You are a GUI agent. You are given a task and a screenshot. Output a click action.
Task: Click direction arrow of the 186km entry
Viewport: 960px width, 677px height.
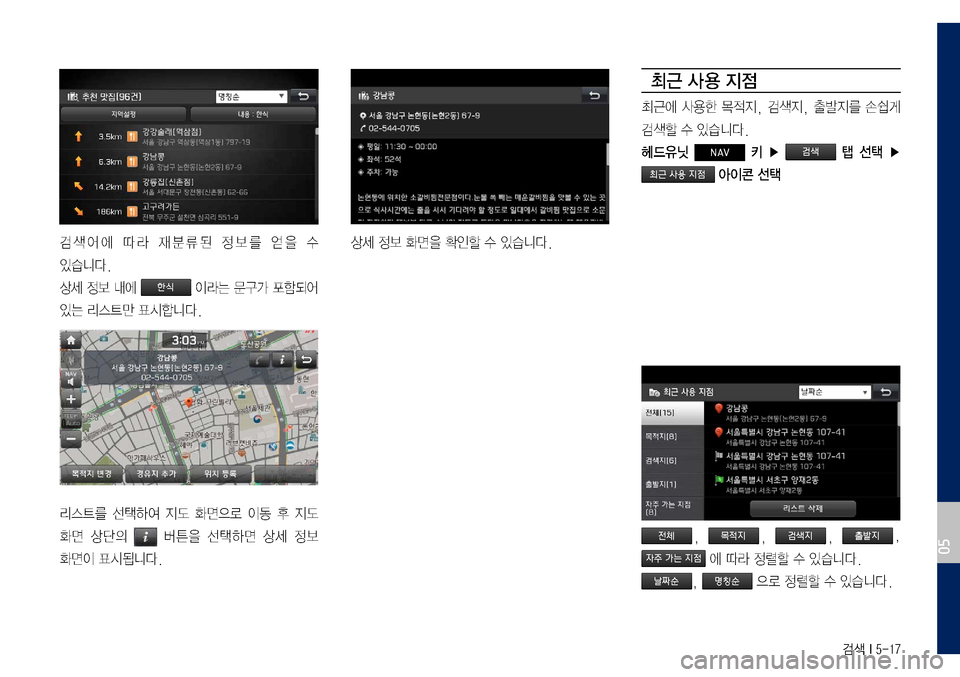click(78, 211)
